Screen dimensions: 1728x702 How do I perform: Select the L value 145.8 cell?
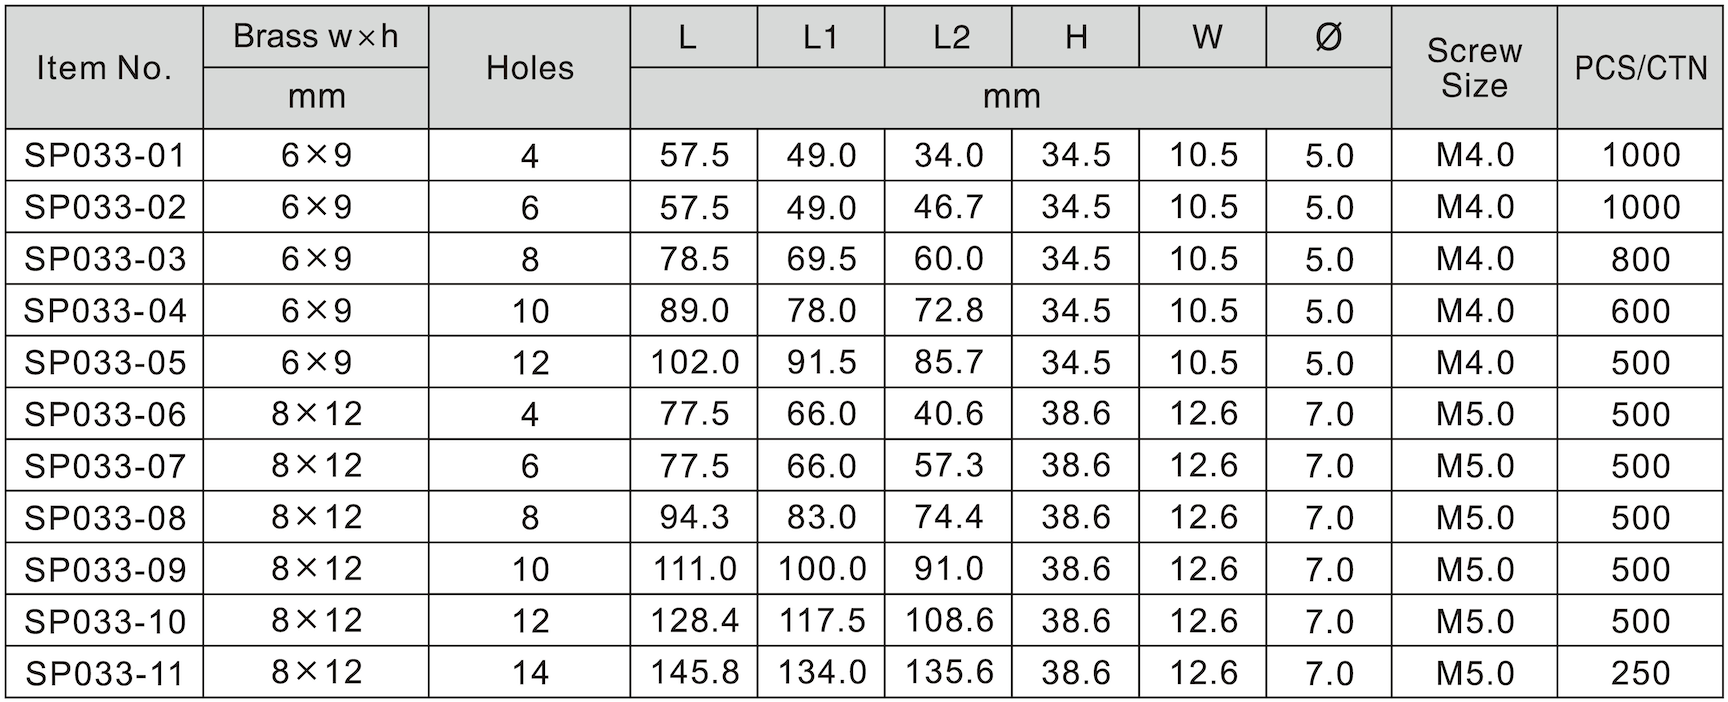tap(694, 673)
